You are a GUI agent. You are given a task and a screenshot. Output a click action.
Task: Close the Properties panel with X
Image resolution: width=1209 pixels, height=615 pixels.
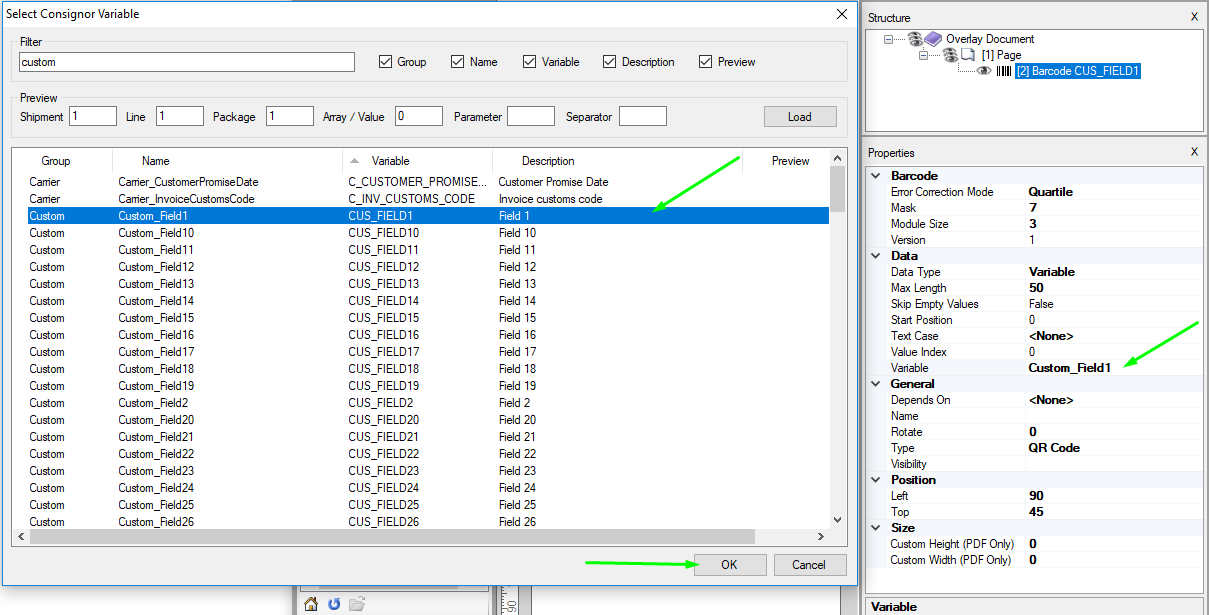(1194, 152)
